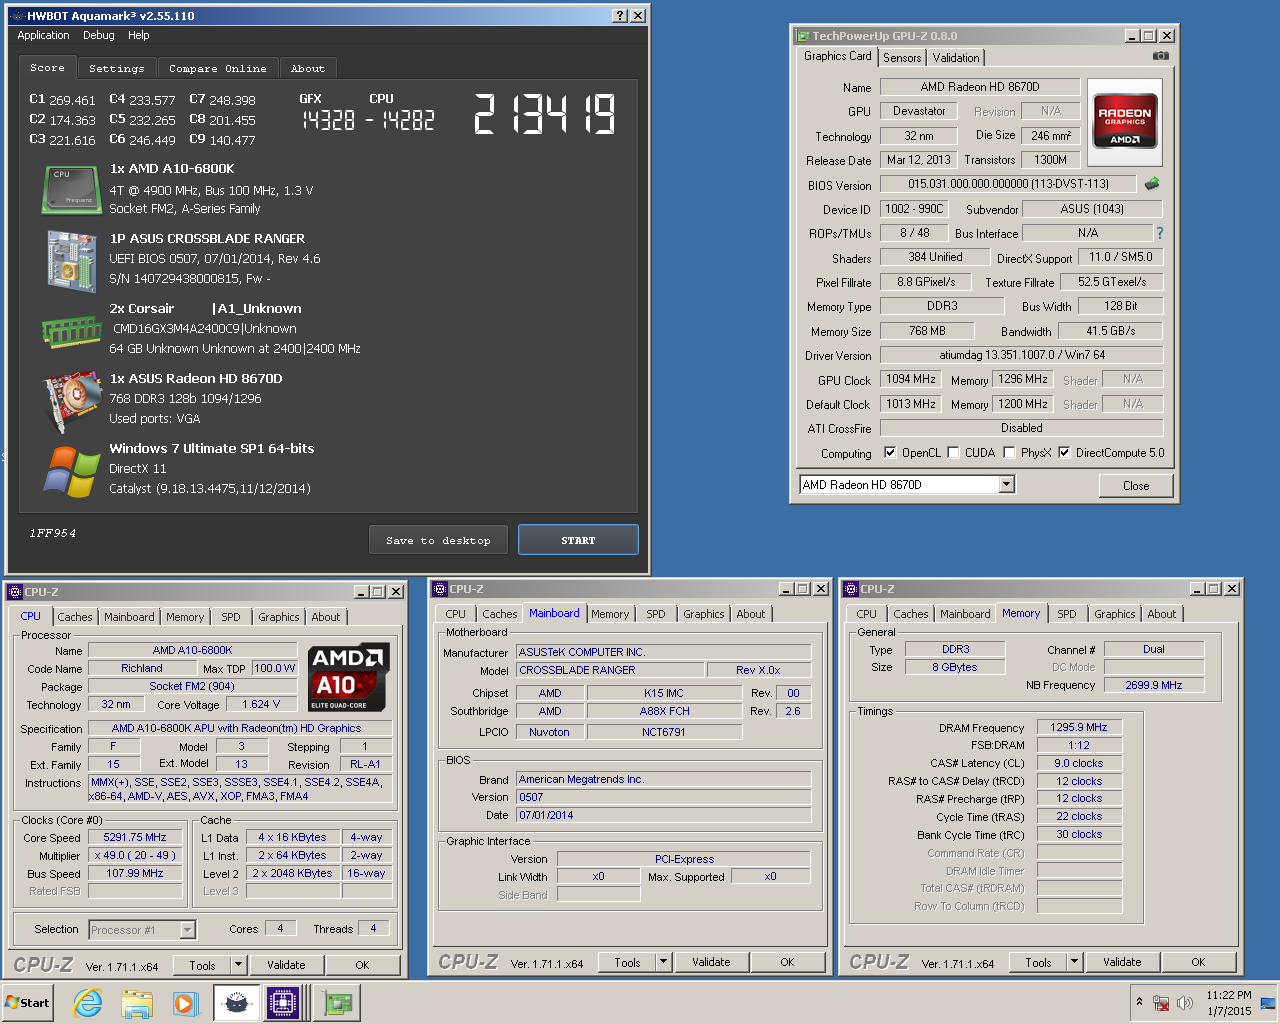
Task: Open the Application menu in Aquamark
Action: coord(43,35)
